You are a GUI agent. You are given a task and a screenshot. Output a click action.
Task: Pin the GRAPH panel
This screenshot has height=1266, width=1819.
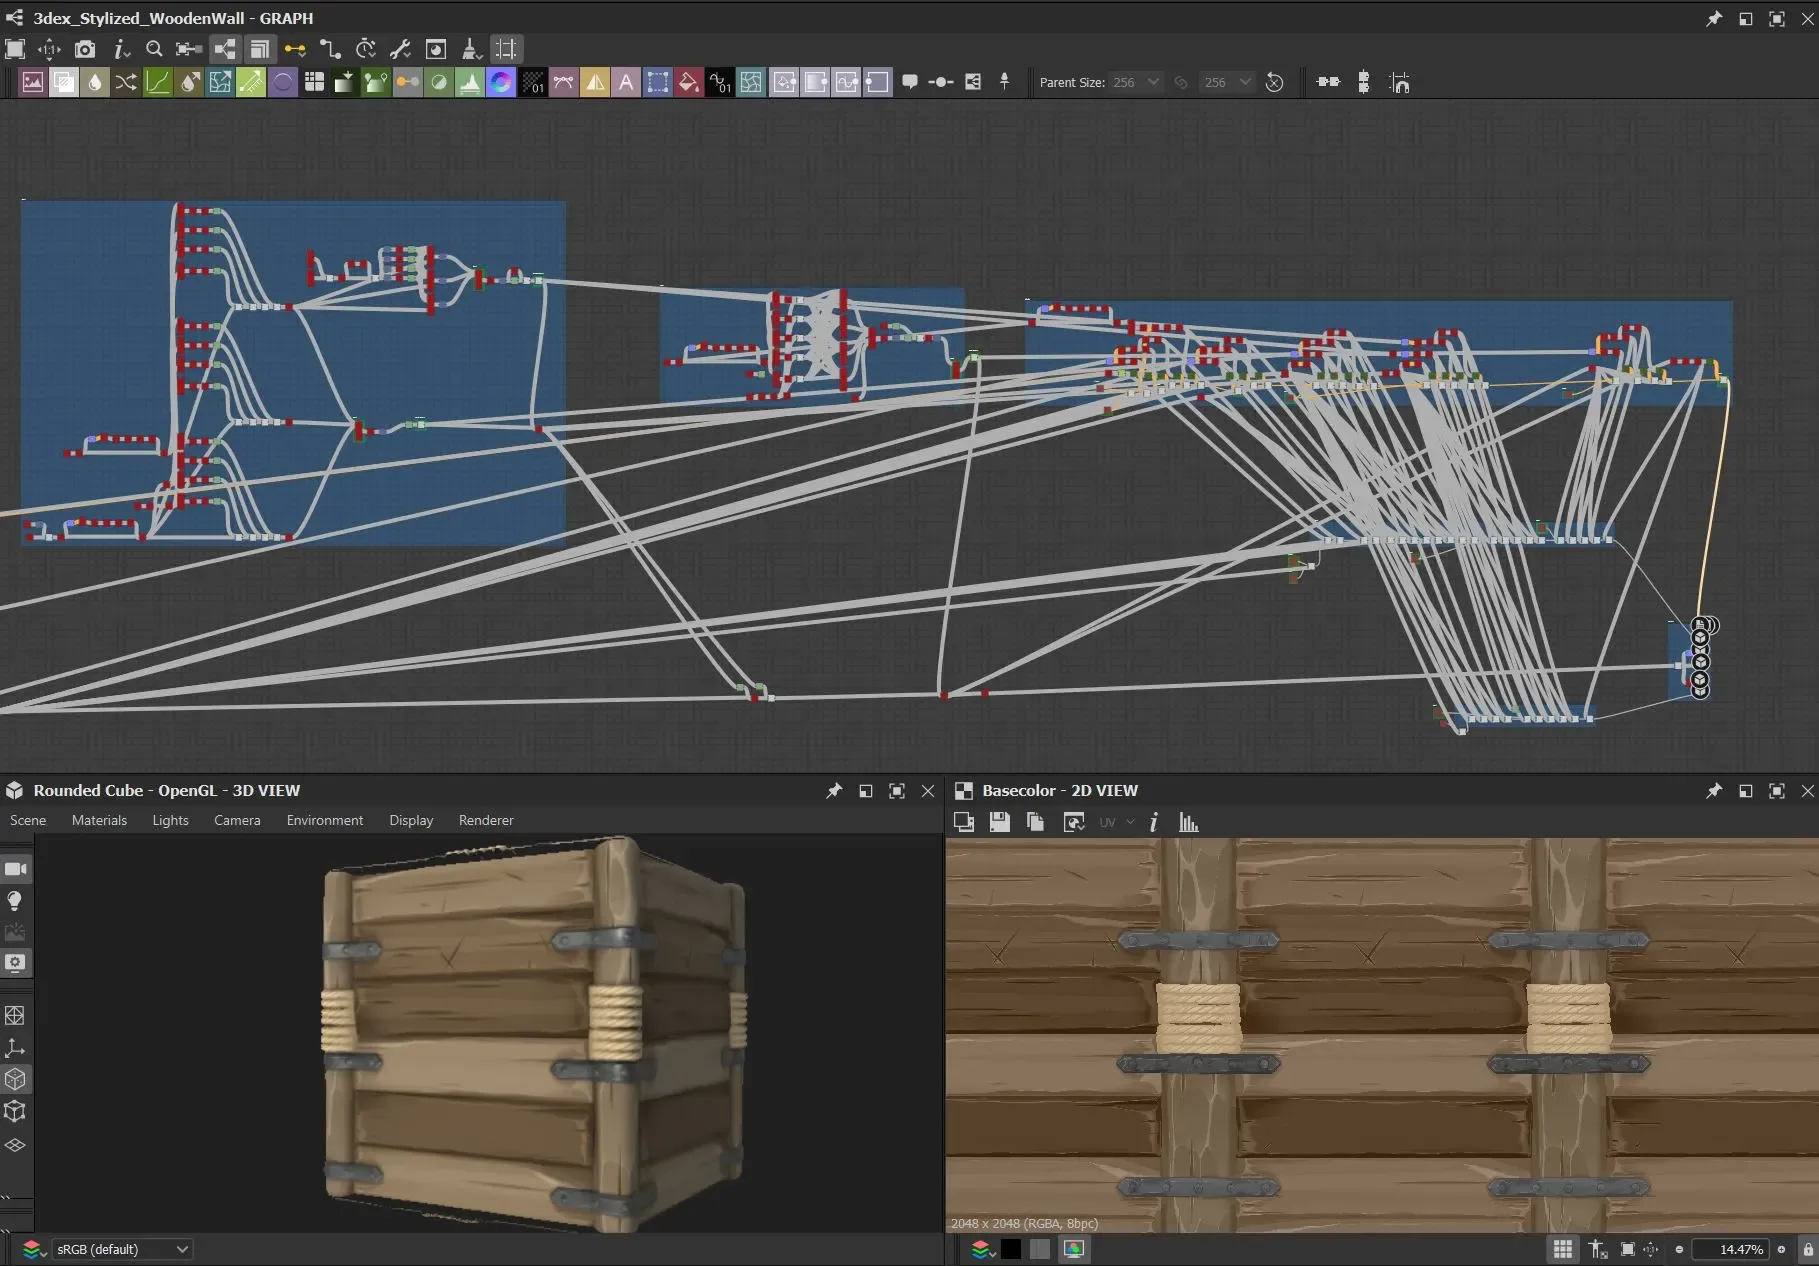[1714, 18]
